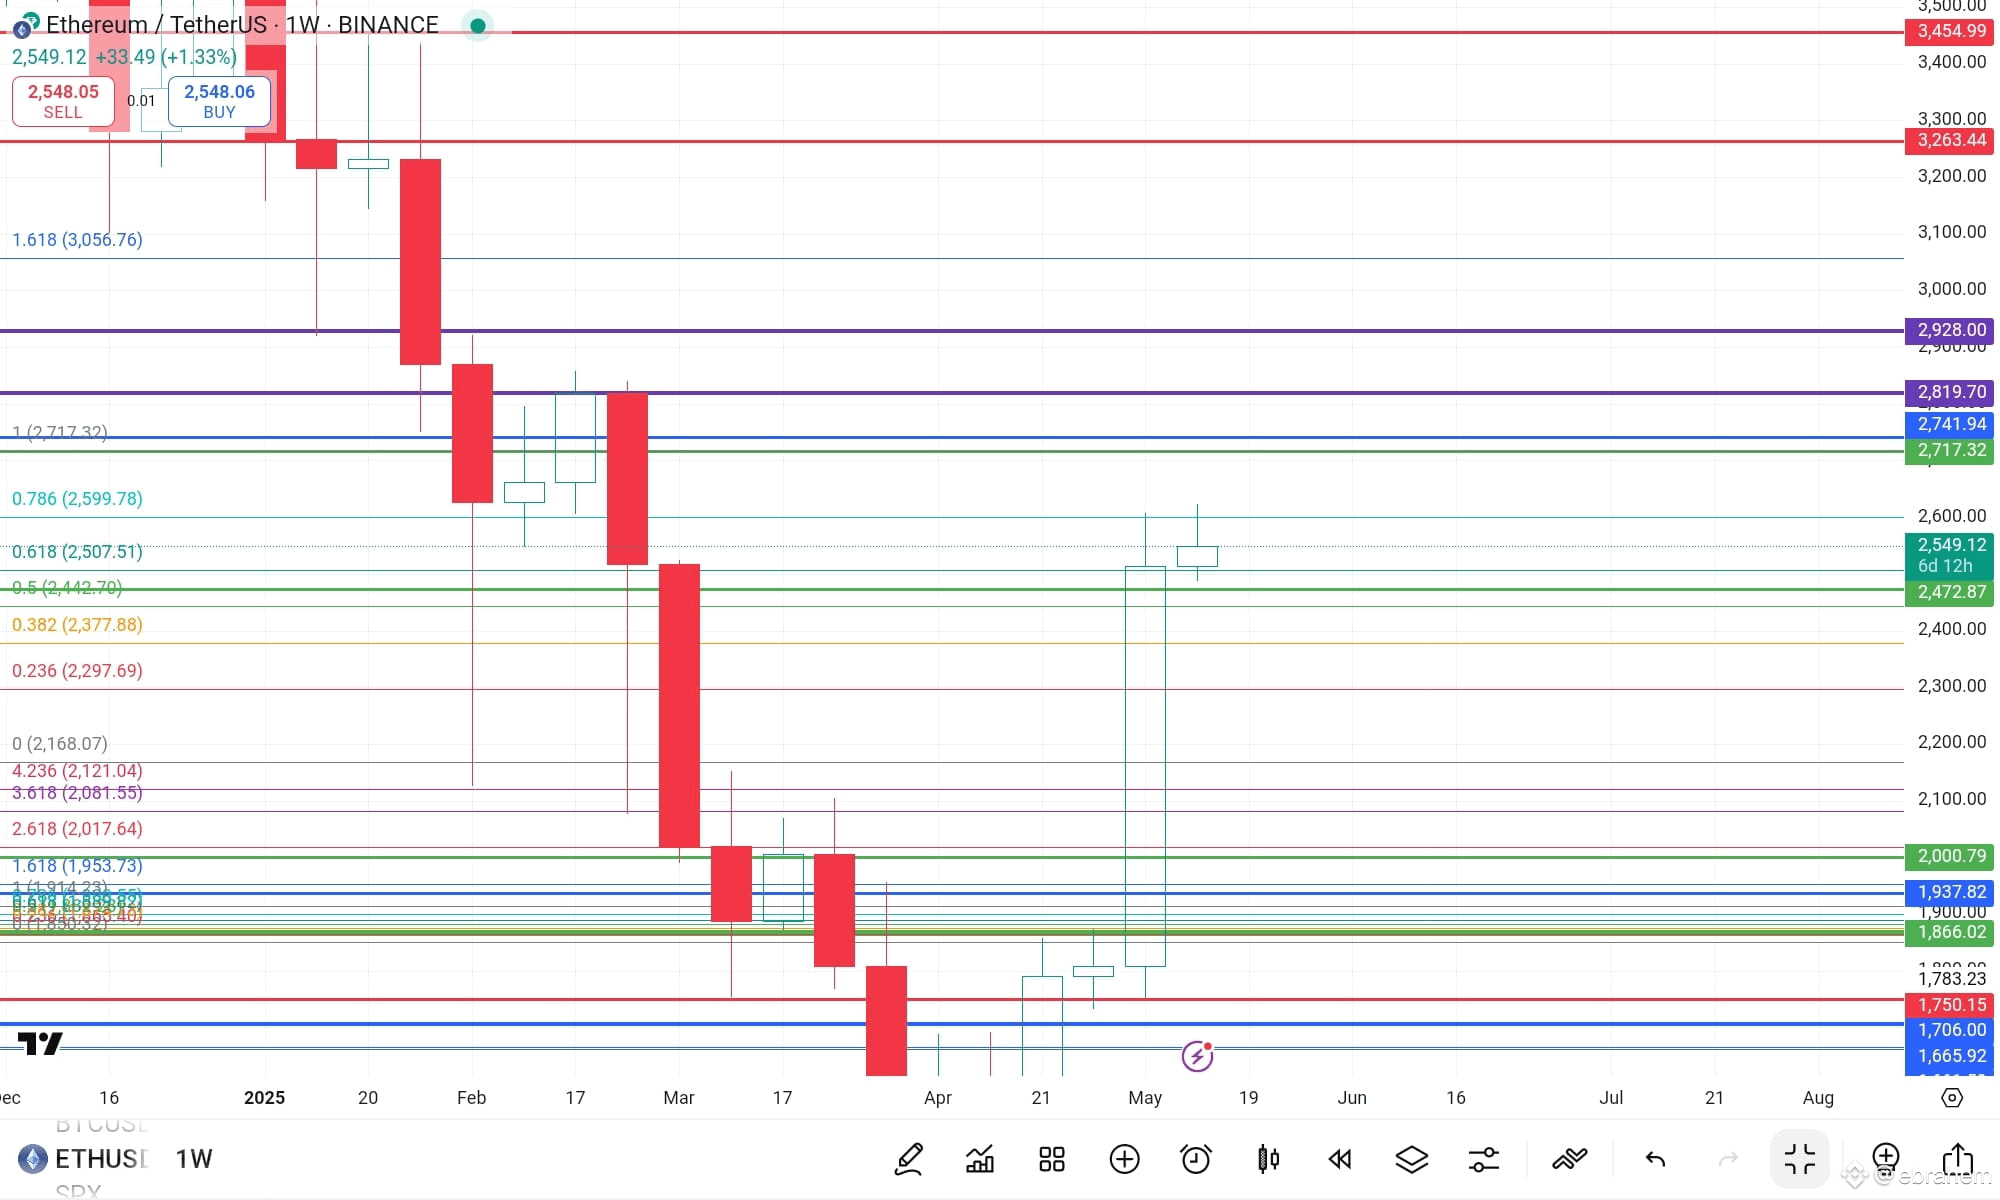Click the time axis settings gear
2000x1200 pixels.
click(x=1952, y=1097)
